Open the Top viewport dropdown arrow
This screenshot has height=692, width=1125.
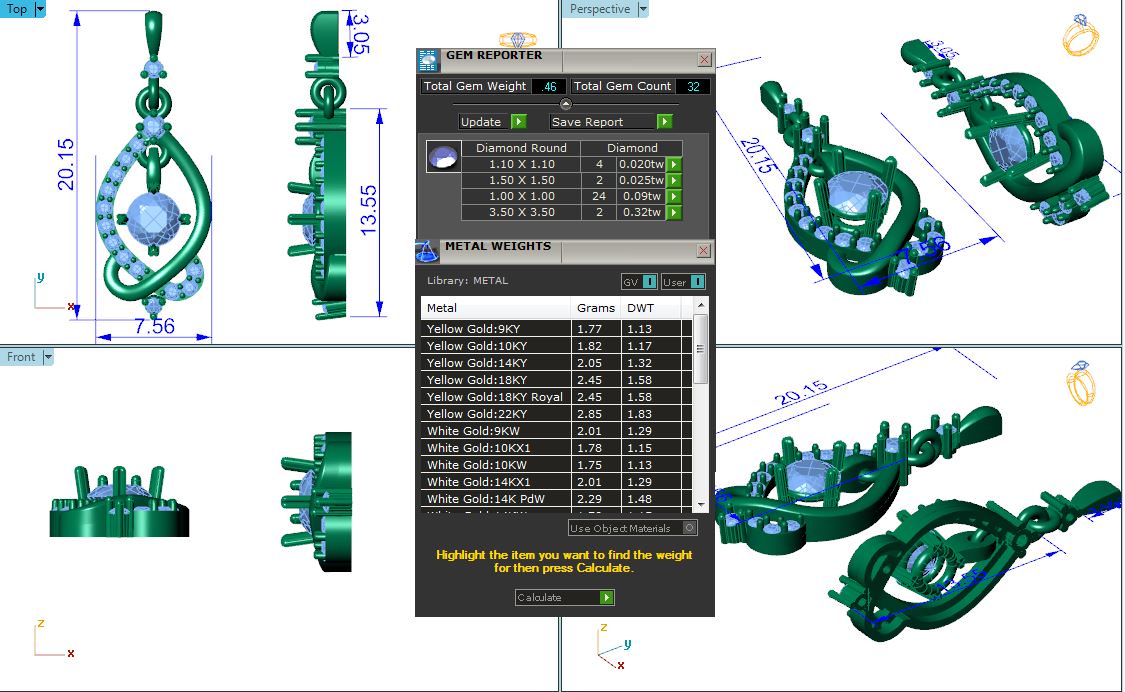pyautogui.click(x=40, y=9)
